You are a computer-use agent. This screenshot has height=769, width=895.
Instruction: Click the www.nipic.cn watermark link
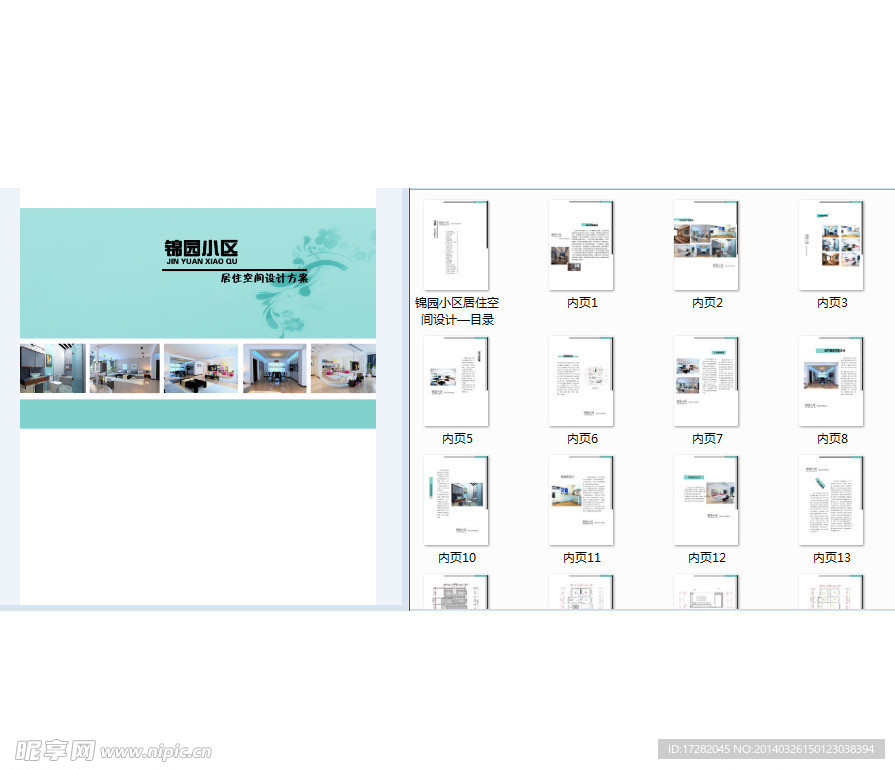coord(157,750)
